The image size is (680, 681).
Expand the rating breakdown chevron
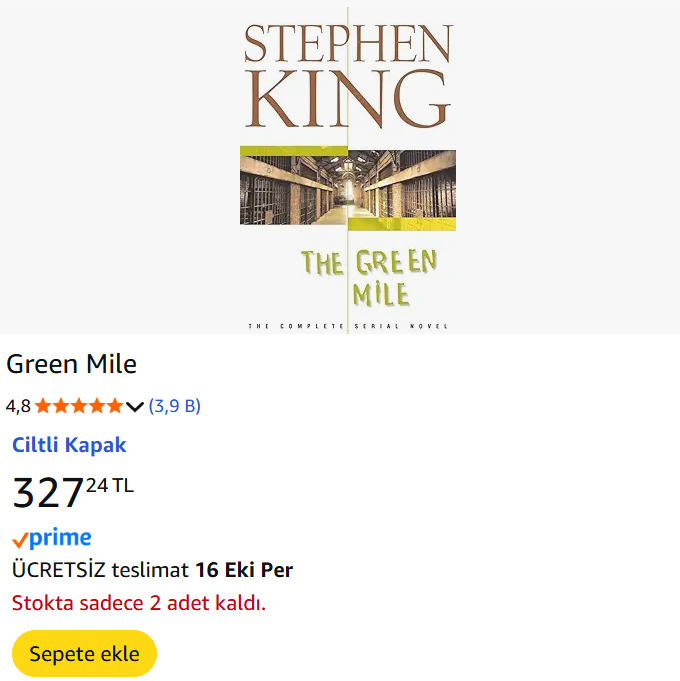pyautogui.click(x=135, y=406)
